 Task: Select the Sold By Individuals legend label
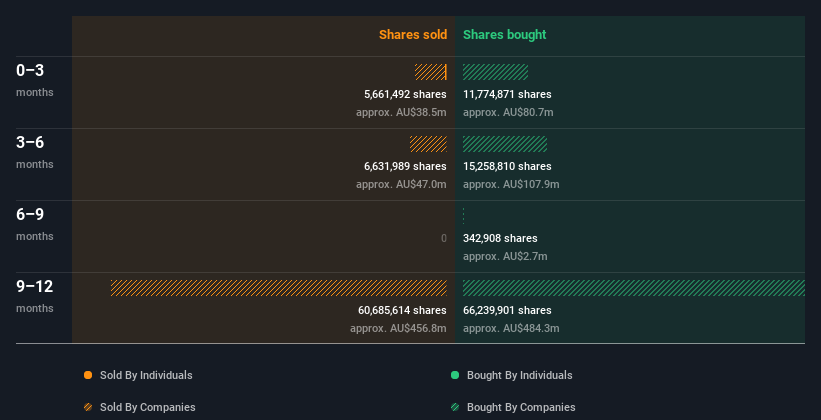click(146, 375)
